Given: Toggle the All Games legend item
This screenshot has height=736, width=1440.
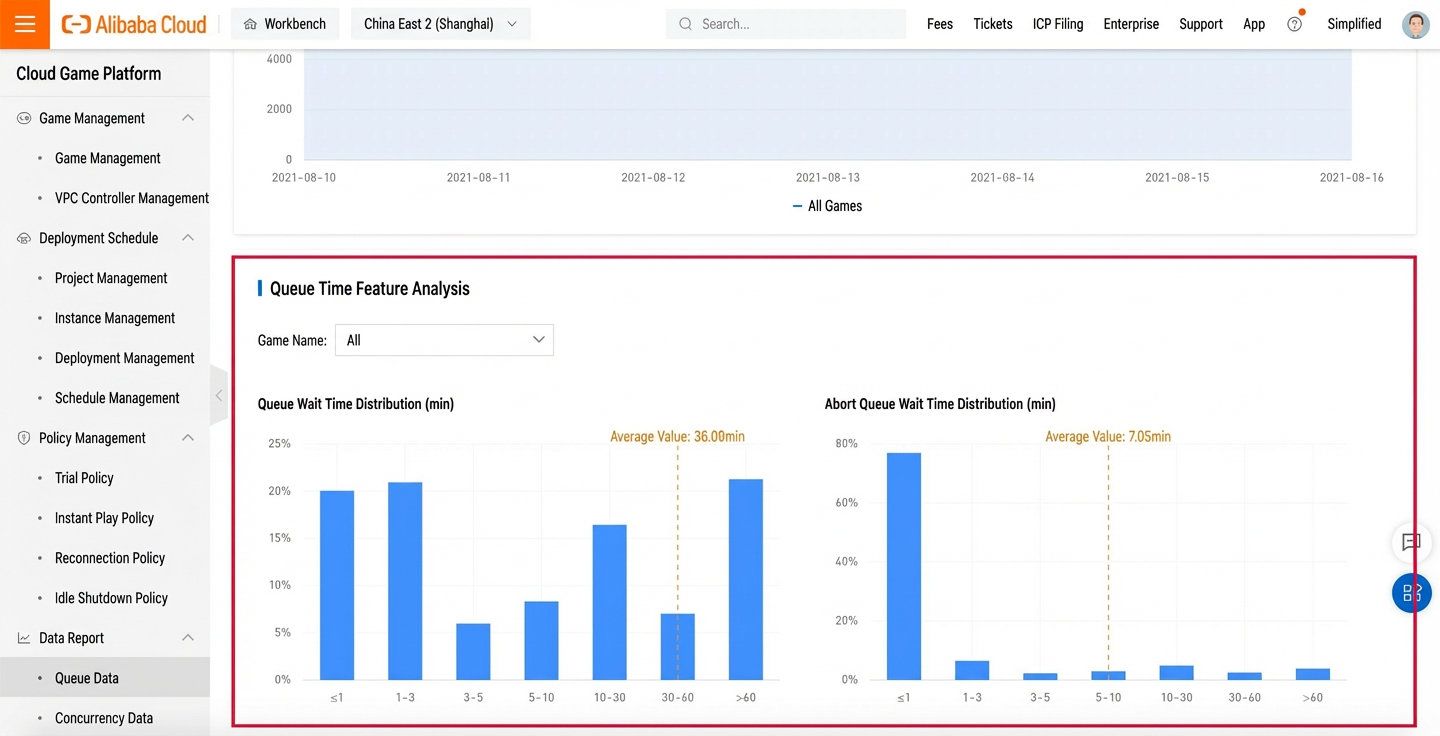Looking at the screenshot, I should pos(827,206).
